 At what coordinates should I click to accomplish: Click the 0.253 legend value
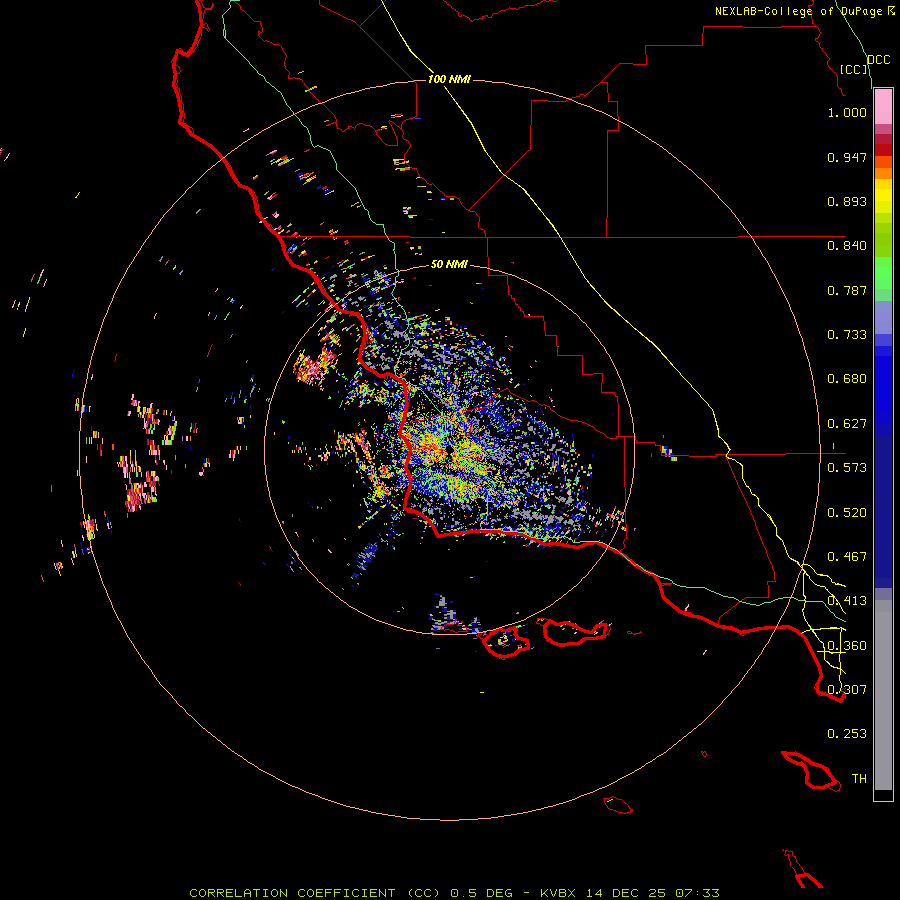pyautogui.click(x=847, y=734)
